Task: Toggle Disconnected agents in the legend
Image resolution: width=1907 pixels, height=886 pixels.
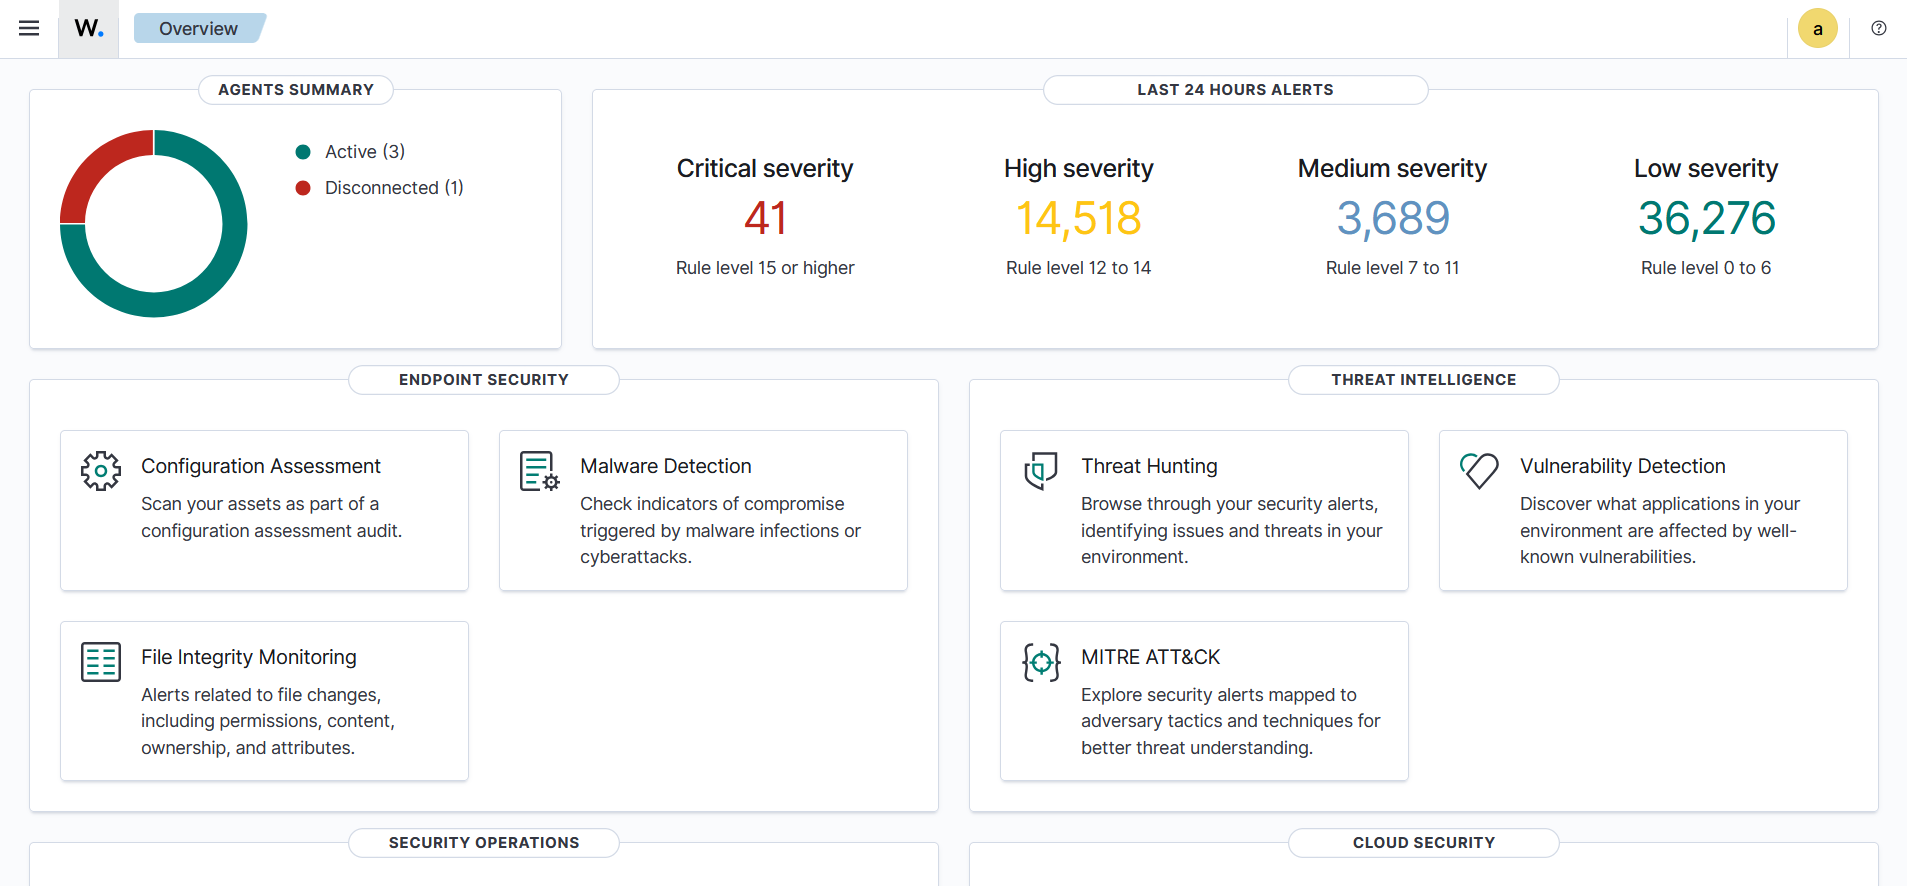Action: pyautogui.click(x=393, y=188)
